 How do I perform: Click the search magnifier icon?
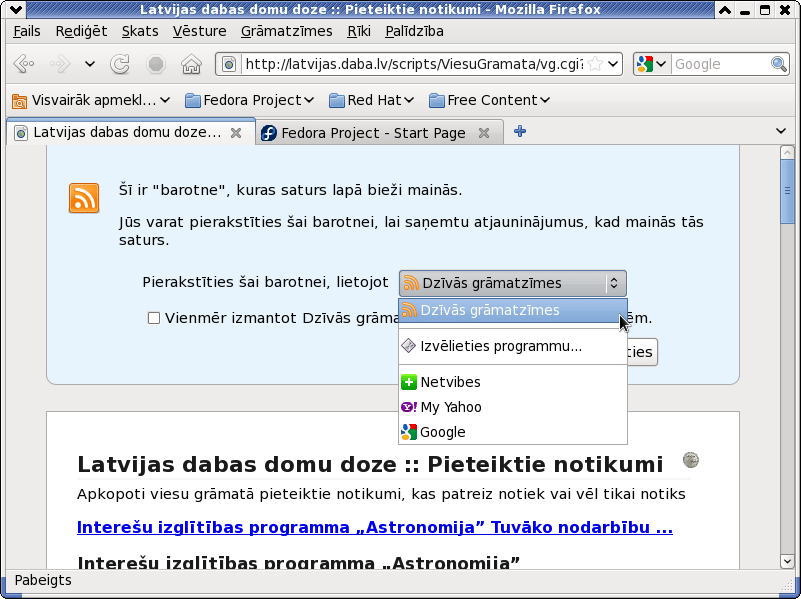[779, 64]
